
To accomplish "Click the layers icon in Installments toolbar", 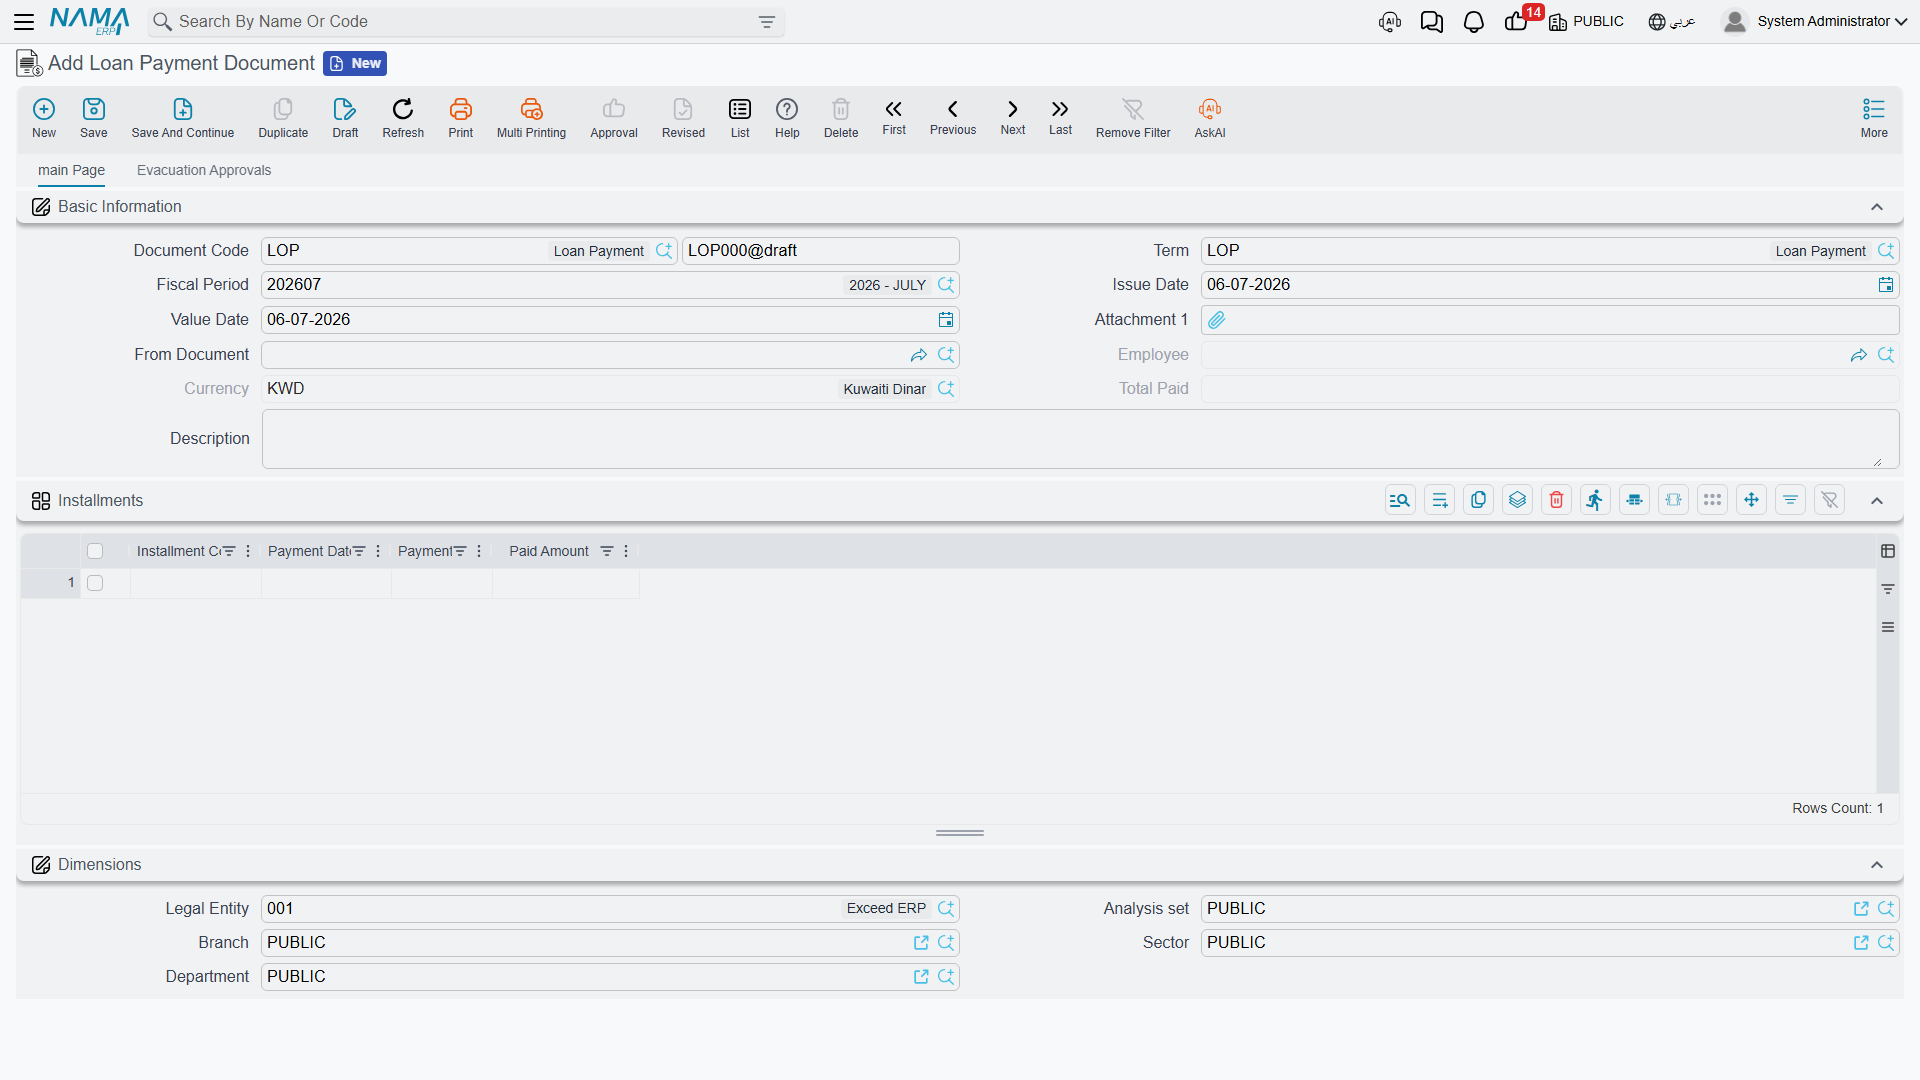I will tap(1518, 500).
